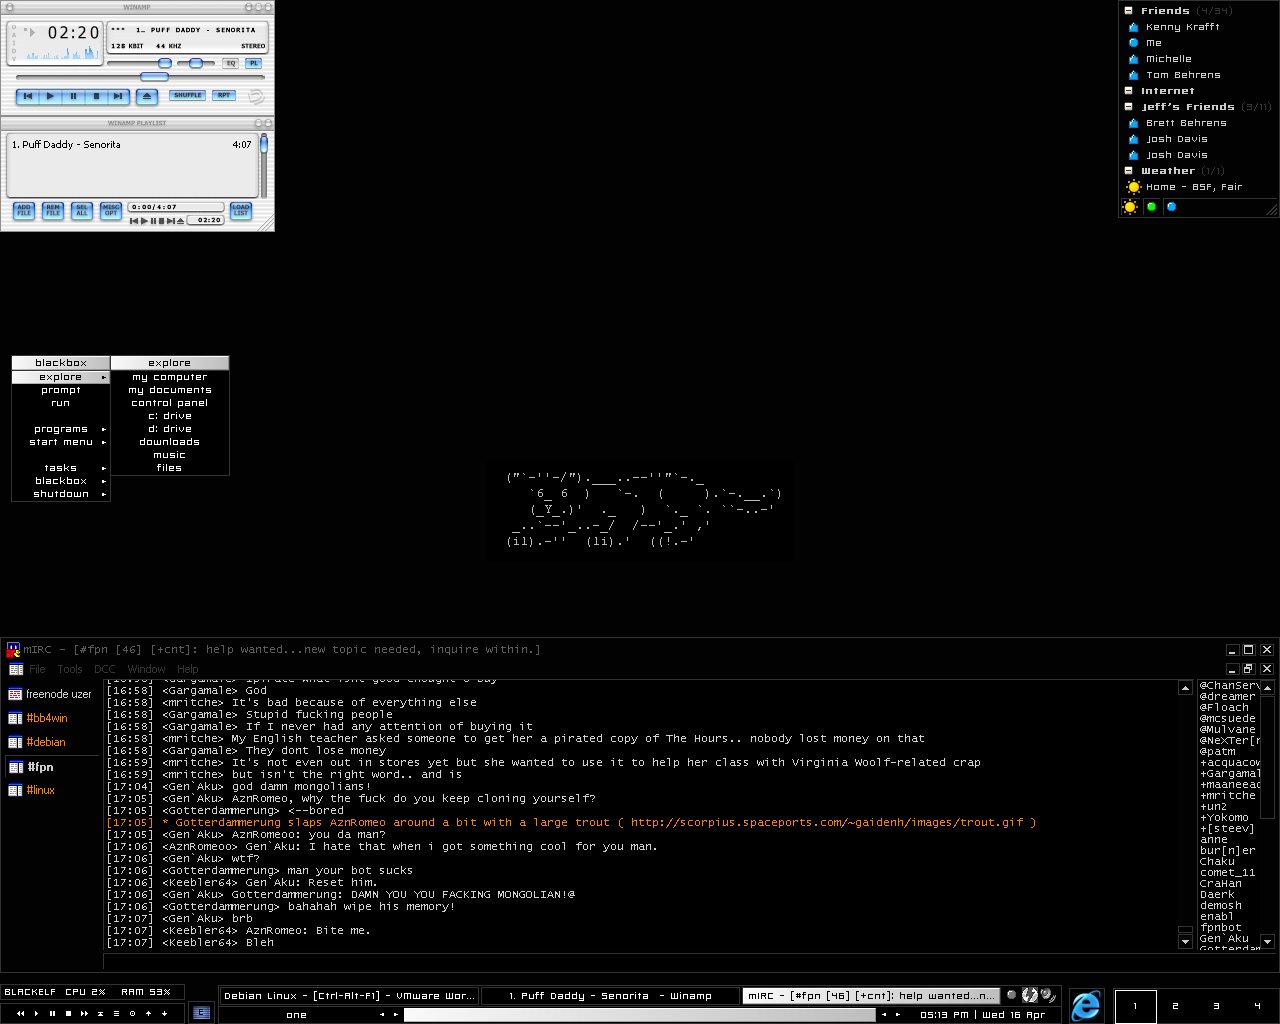Open the trout.gif link in chat
Viewport: 1280px width, 1024px height.
coord(827,823)
